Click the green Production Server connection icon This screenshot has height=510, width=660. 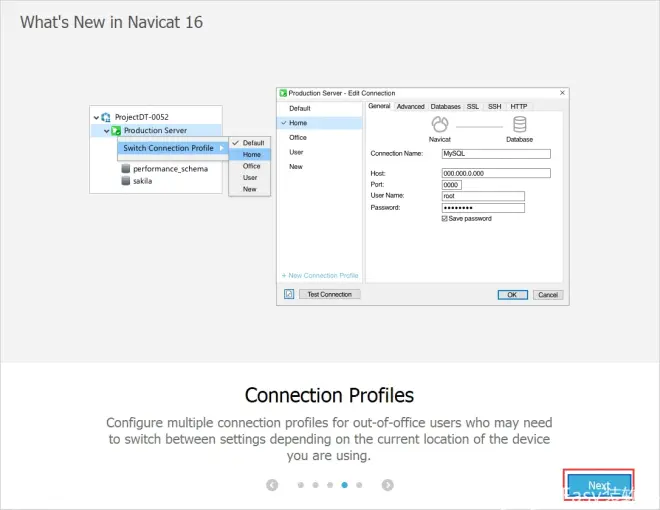[x=116, y=131]
